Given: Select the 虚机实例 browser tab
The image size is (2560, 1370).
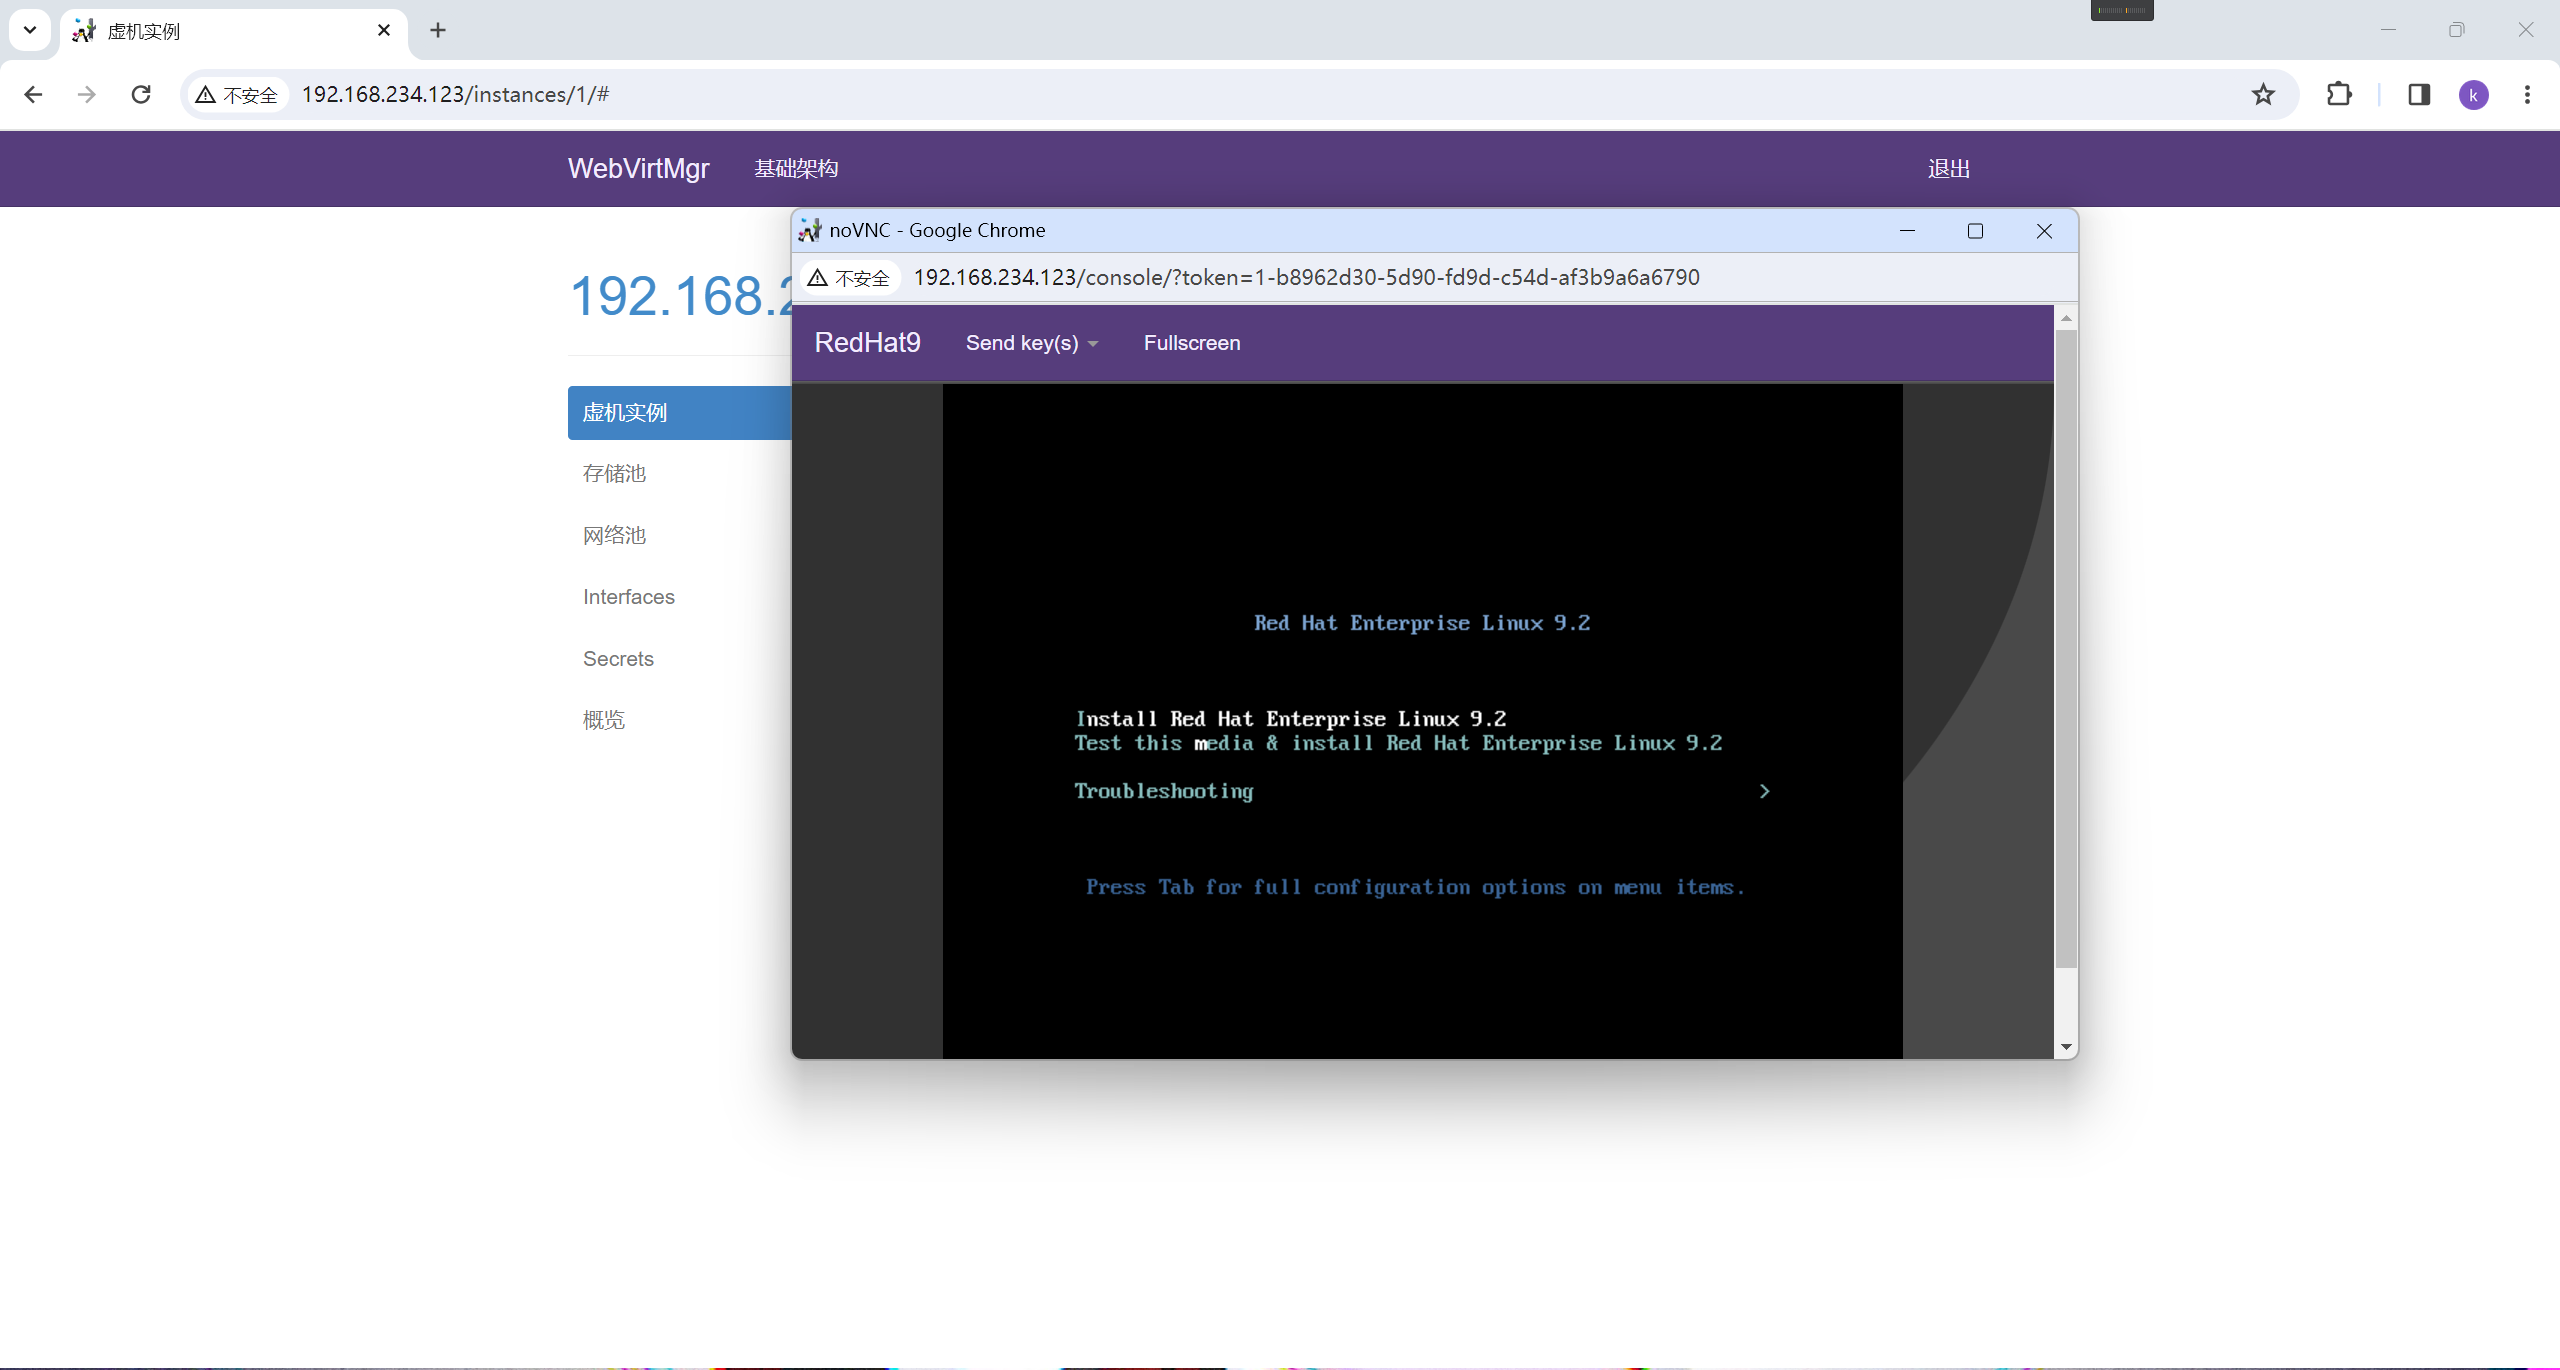Looking at the screenshot, I should pyautogui.click(x=234, y=31).
